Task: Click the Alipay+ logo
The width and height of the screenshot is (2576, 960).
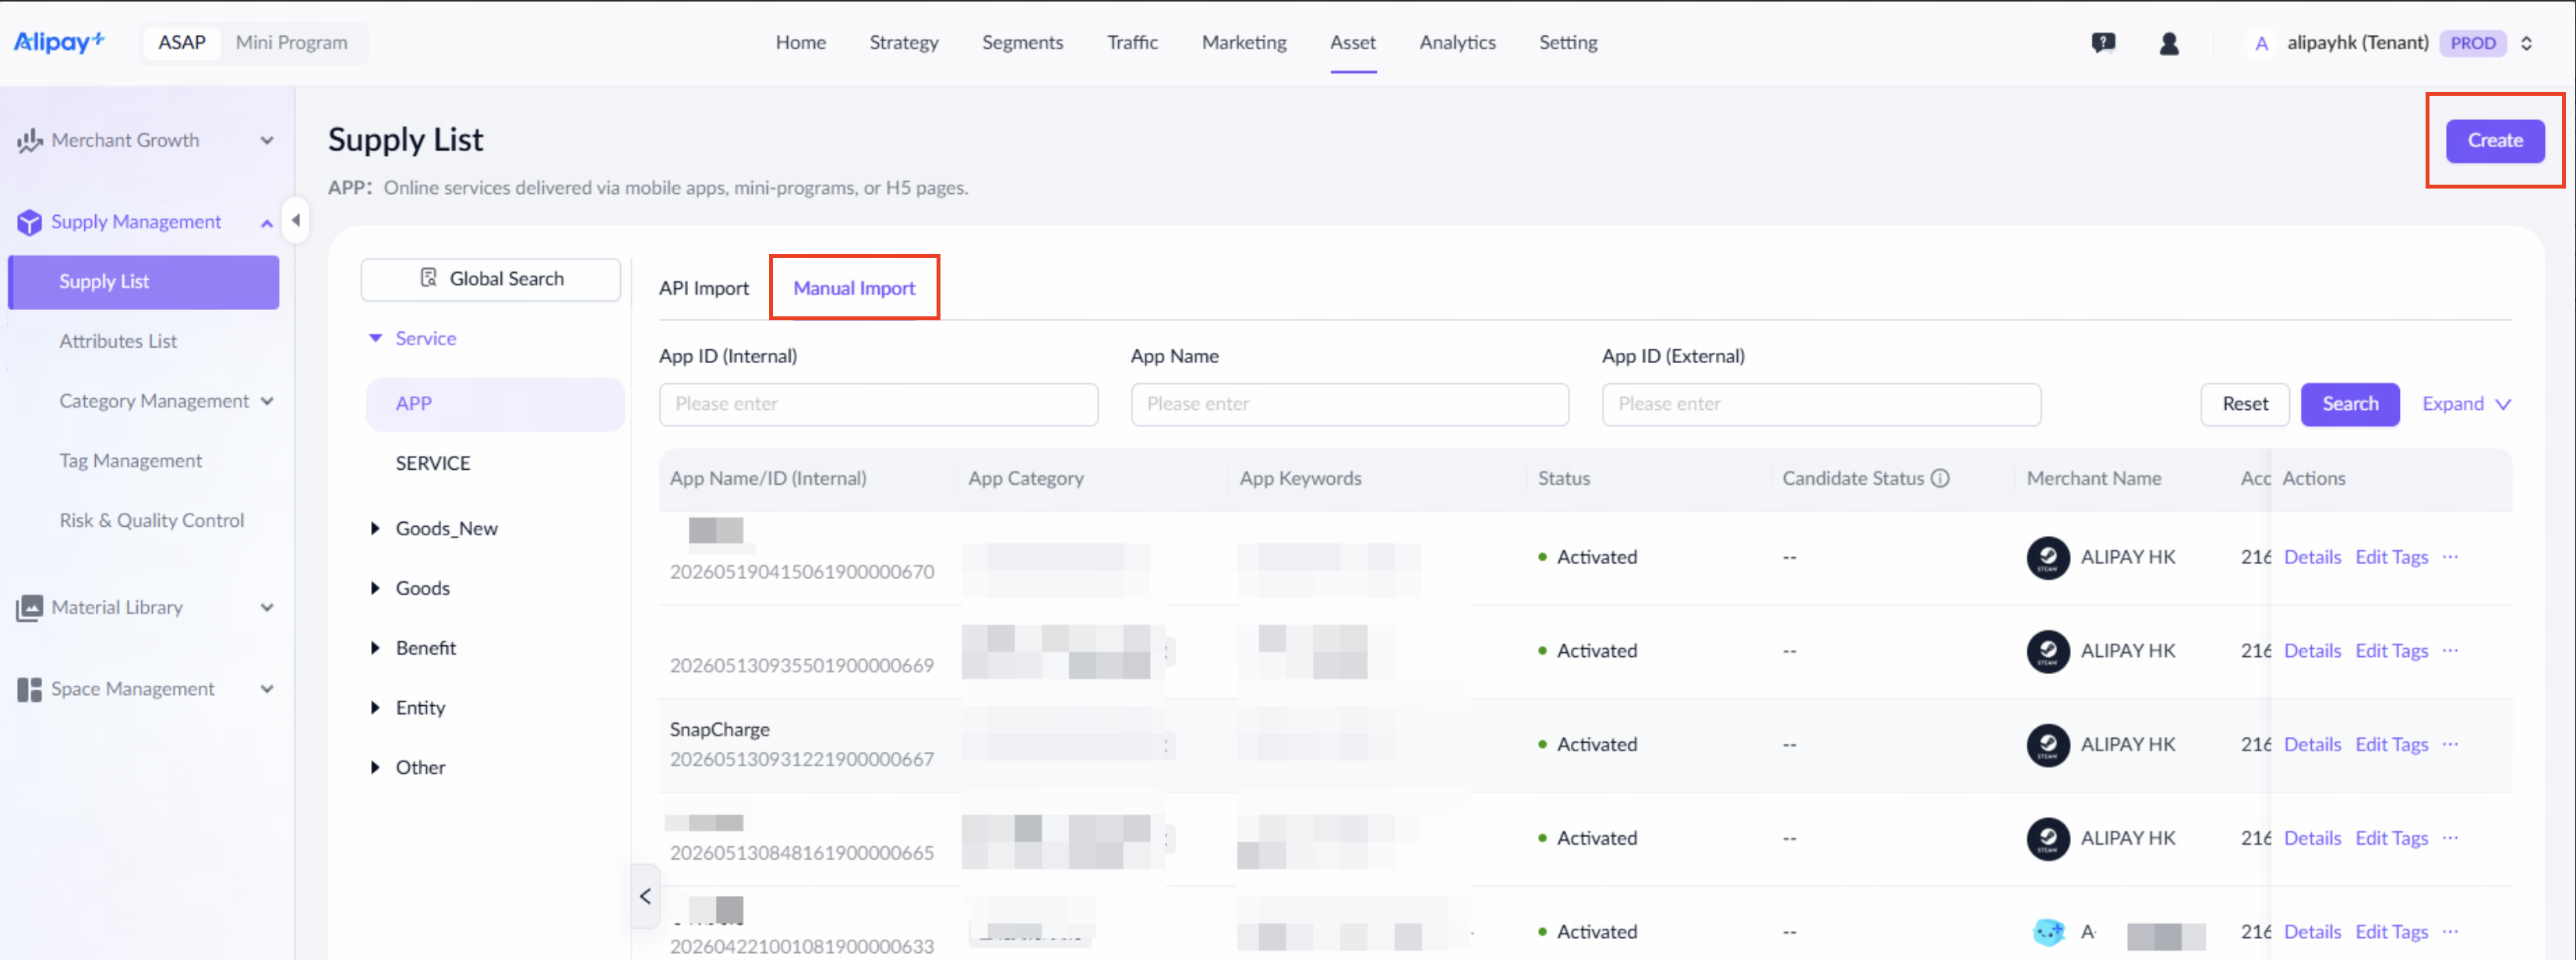Action: (59, 42)
